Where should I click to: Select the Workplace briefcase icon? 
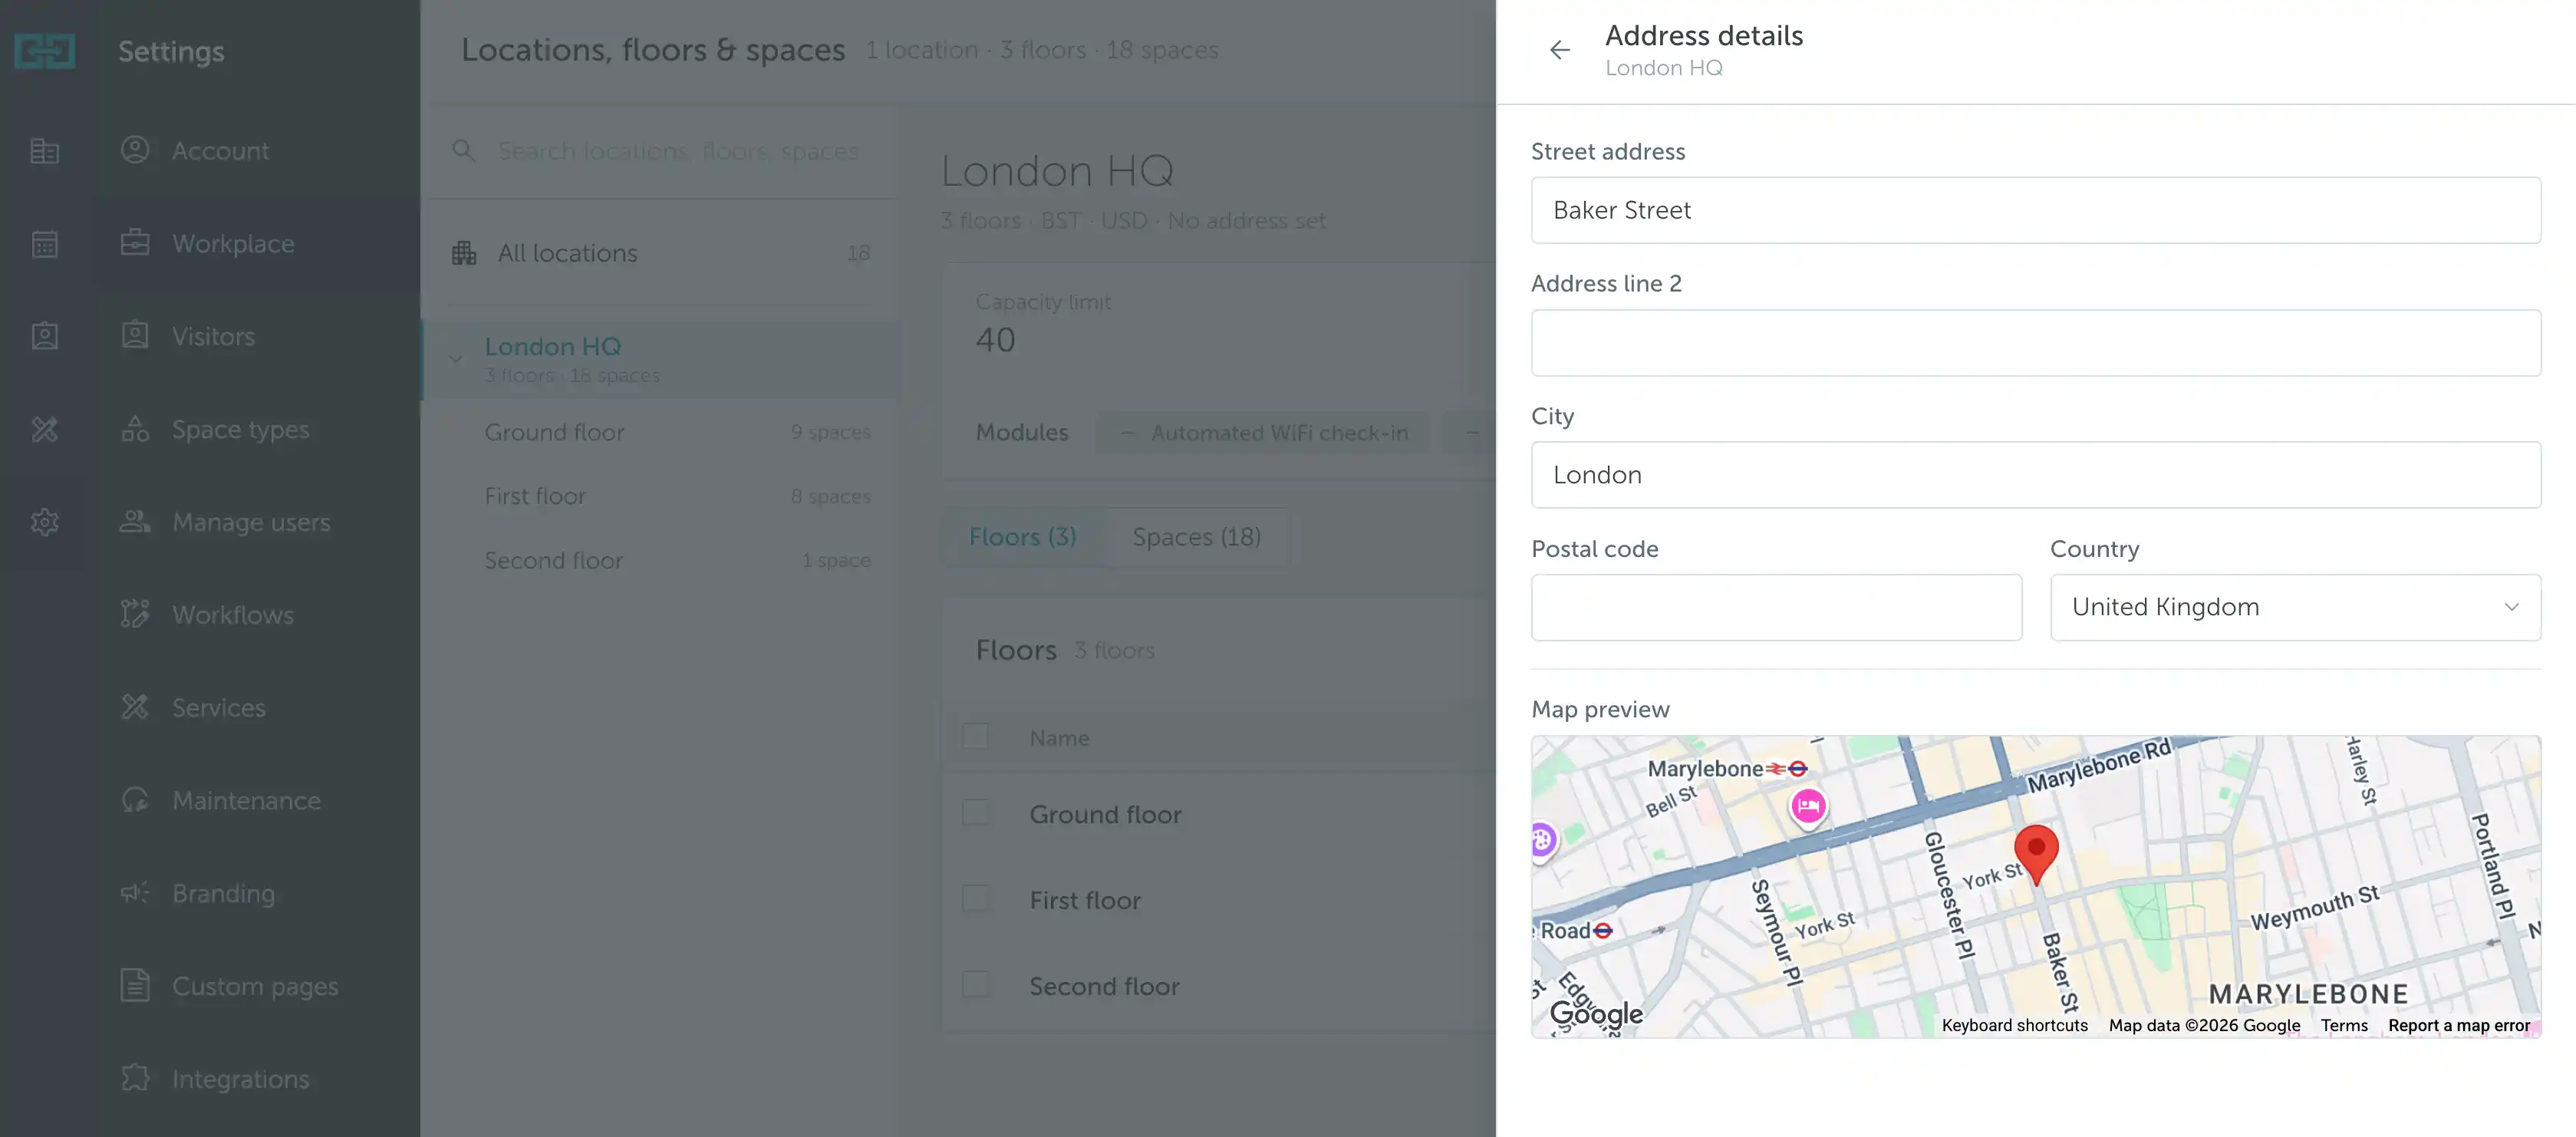(x=135, y=243)
